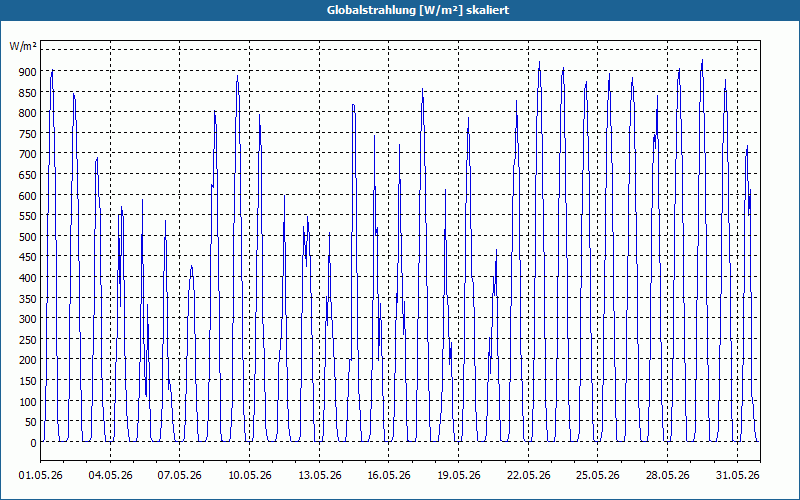This screenshot has width=800, height=500.
Task: Click the date label 31.05.26
Action: pos(737,476)
